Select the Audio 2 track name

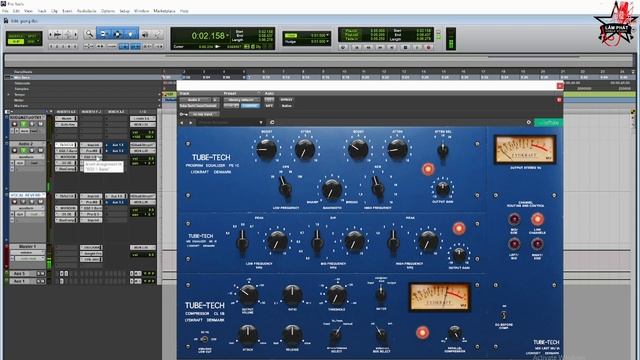27,144
